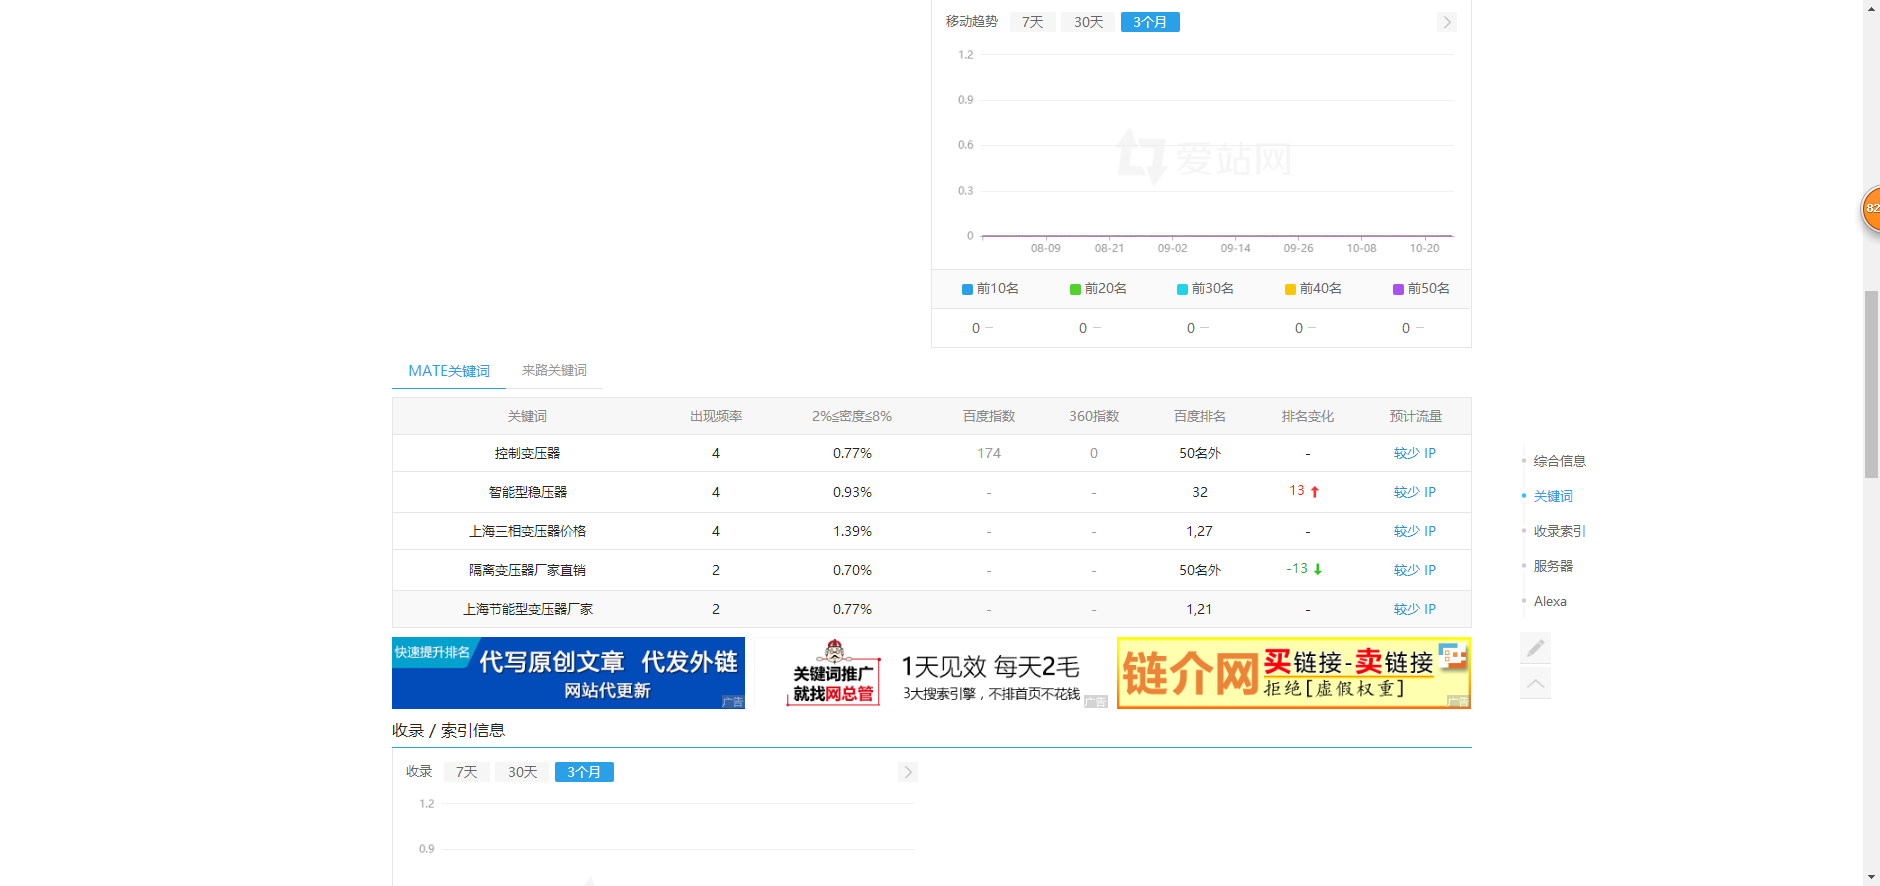1880x886 pixels.
Task: Click keyword 控制变压器
Action: coord(527,453)
